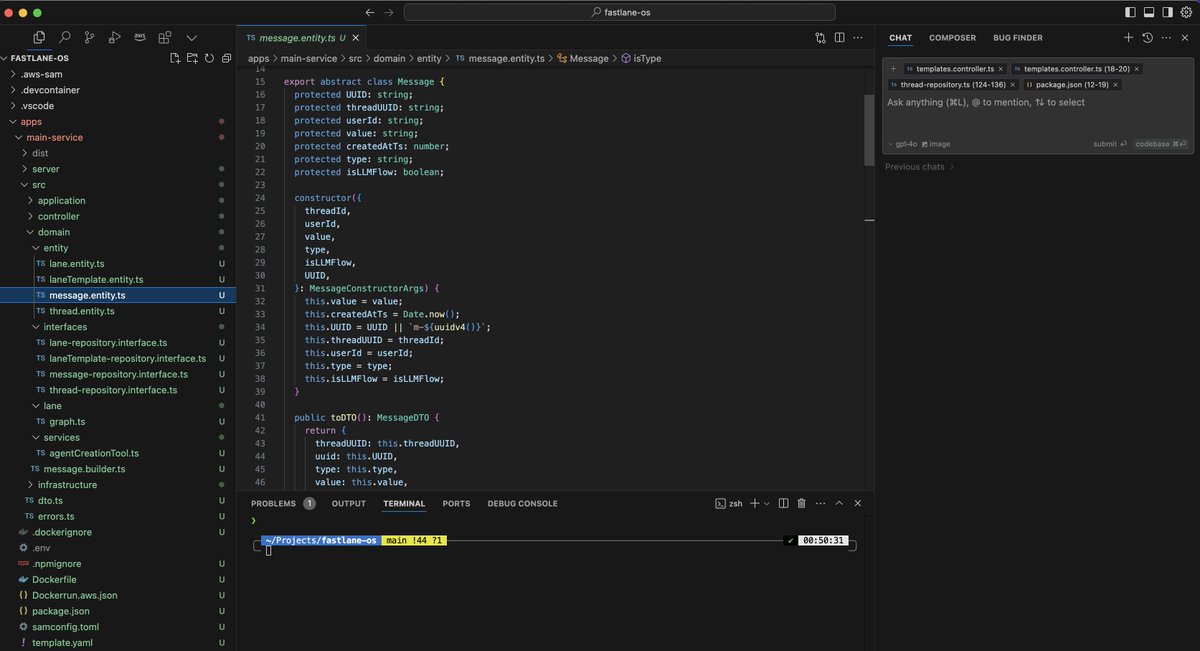Open settings gear in title bar
Viewport: 1200px width, 651px height.
pyautogui.click(x=1186, y=12)
